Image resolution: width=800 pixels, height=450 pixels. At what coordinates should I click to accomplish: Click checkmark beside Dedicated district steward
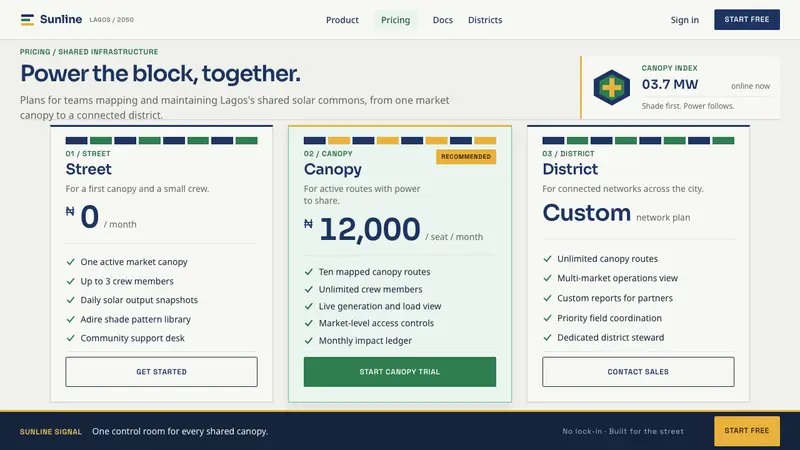[547, 337]
